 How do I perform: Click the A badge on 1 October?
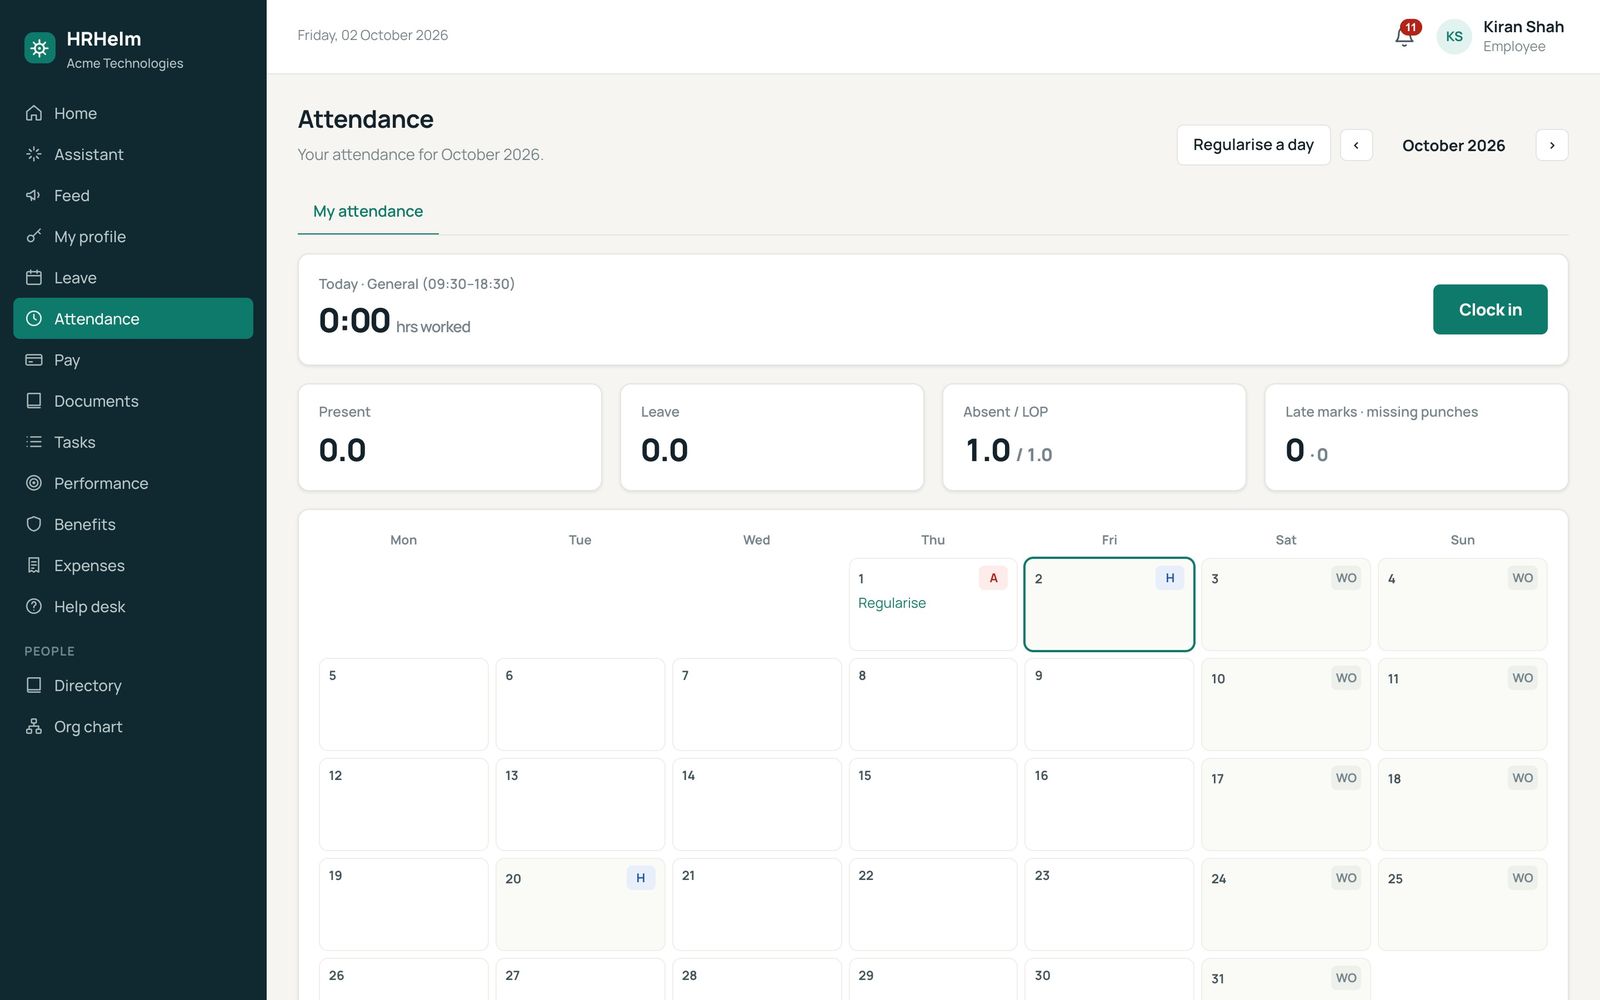click(x=993, y=578)
